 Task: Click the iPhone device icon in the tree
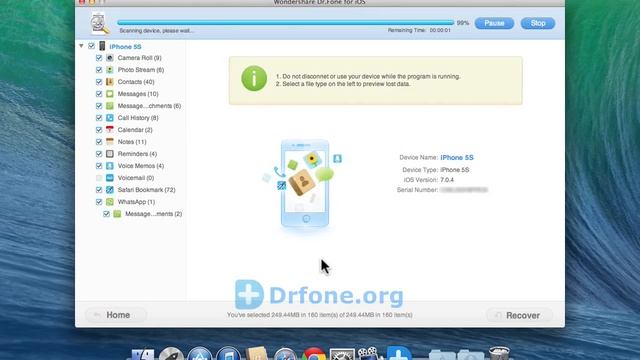pyautogui.click(x=102, y=46)
